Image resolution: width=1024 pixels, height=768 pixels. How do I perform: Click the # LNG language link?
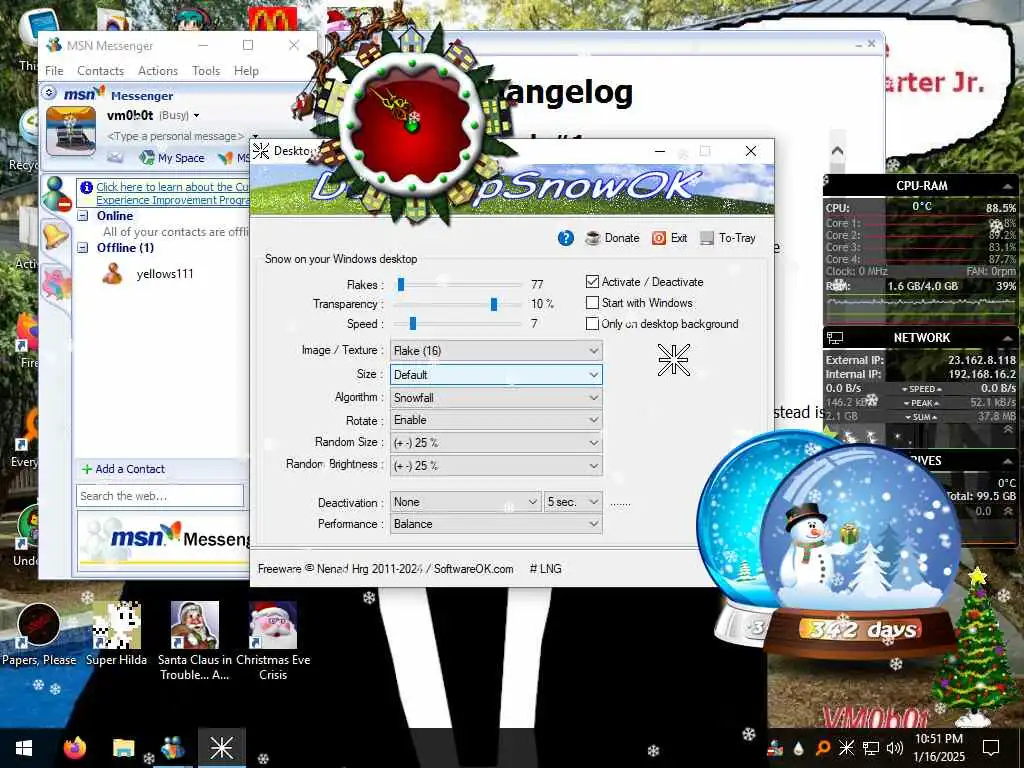coord(545,569)
